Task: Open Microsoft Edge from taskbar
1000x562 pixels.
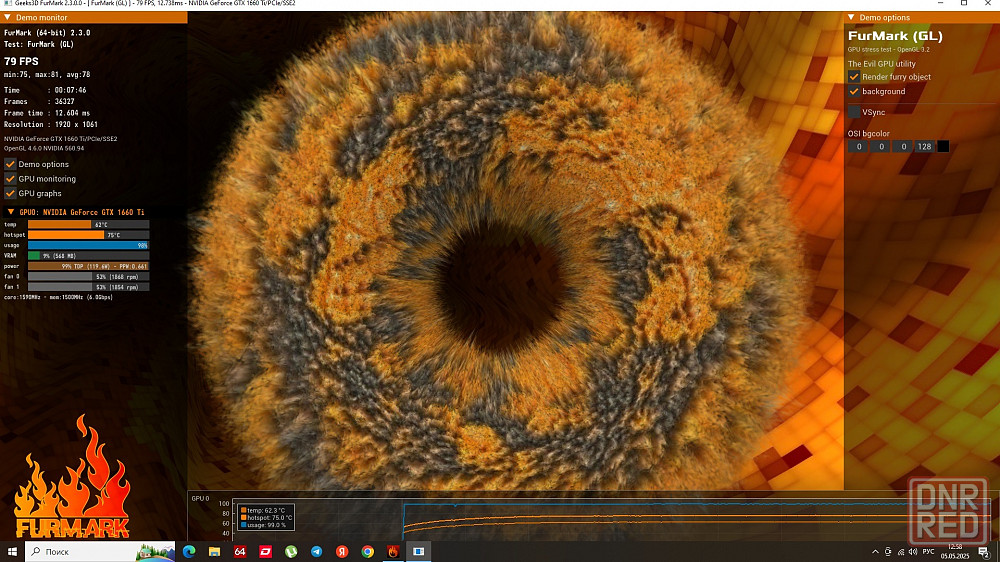Action: pyautogui.click(x=189, y=551)
